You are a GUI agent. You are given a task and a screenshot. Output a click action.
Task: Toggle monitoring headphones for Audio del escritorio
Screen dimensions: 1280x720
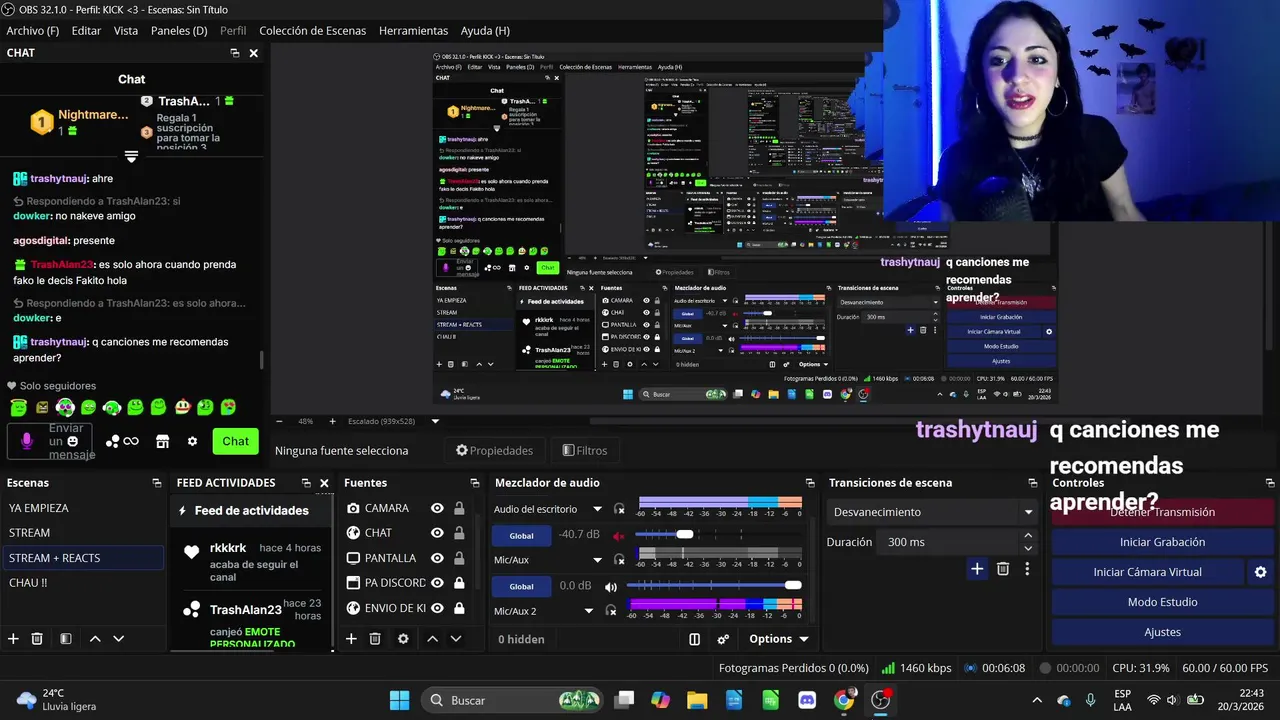[x=619, y=509]
